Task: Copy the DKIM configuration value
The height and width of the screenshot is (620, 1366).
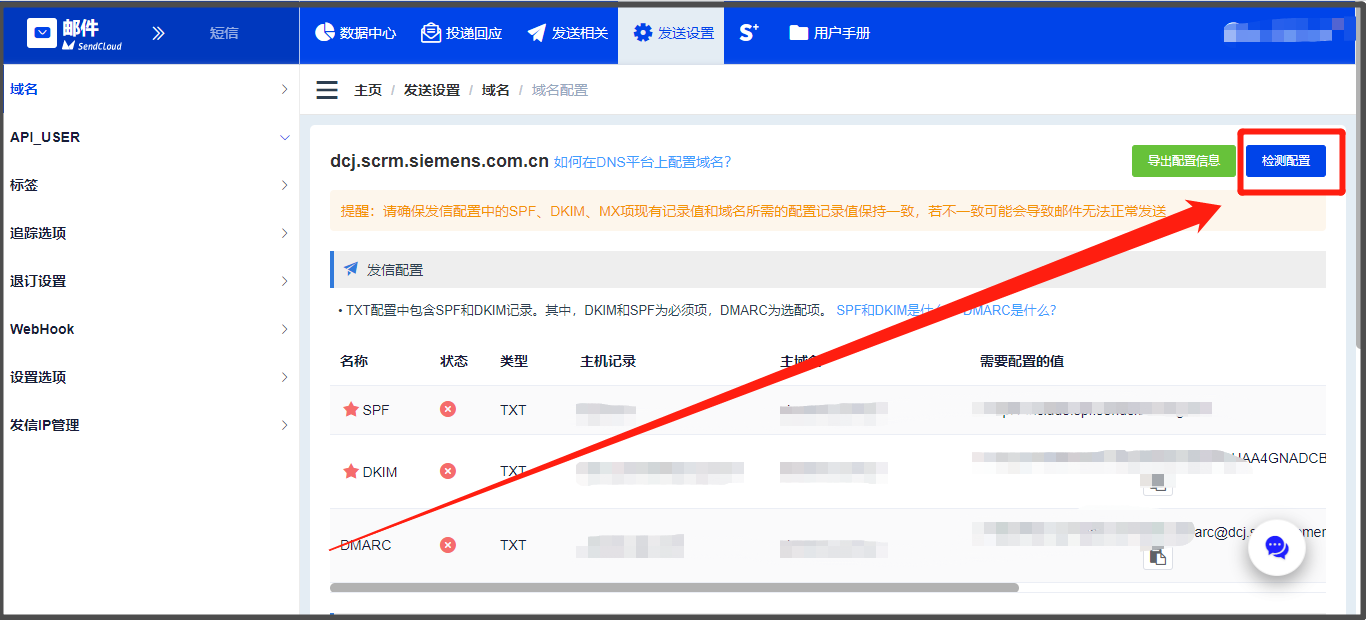Action: [x=1157, y=483]
